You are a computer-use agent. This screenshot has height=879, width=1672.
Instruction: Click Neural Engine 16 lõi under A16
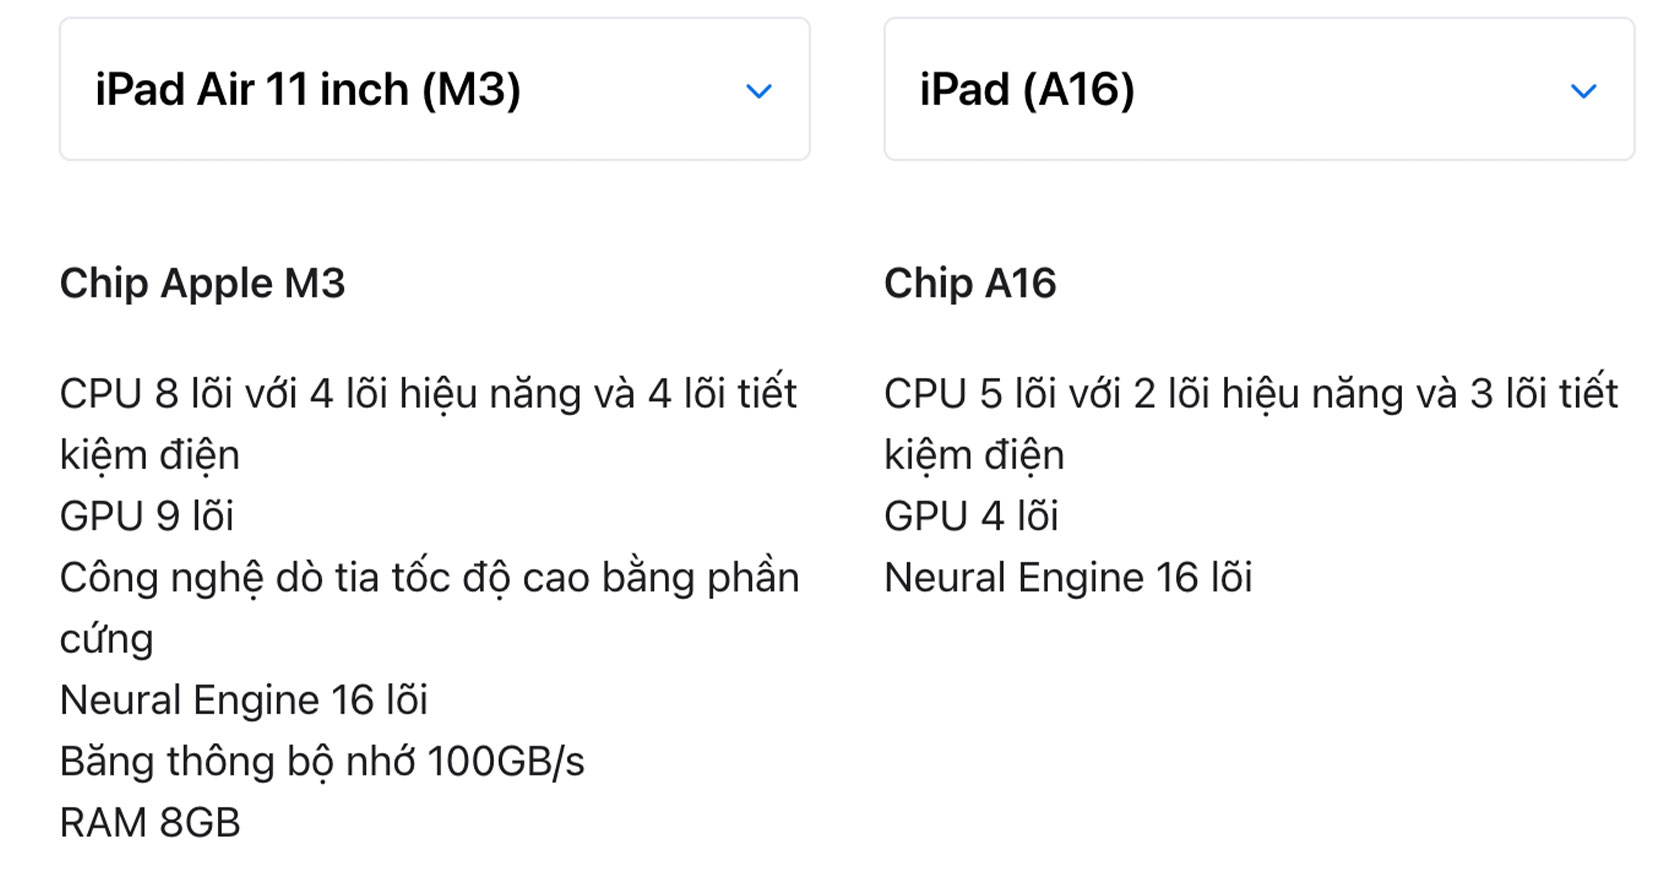click(1068, 578)
